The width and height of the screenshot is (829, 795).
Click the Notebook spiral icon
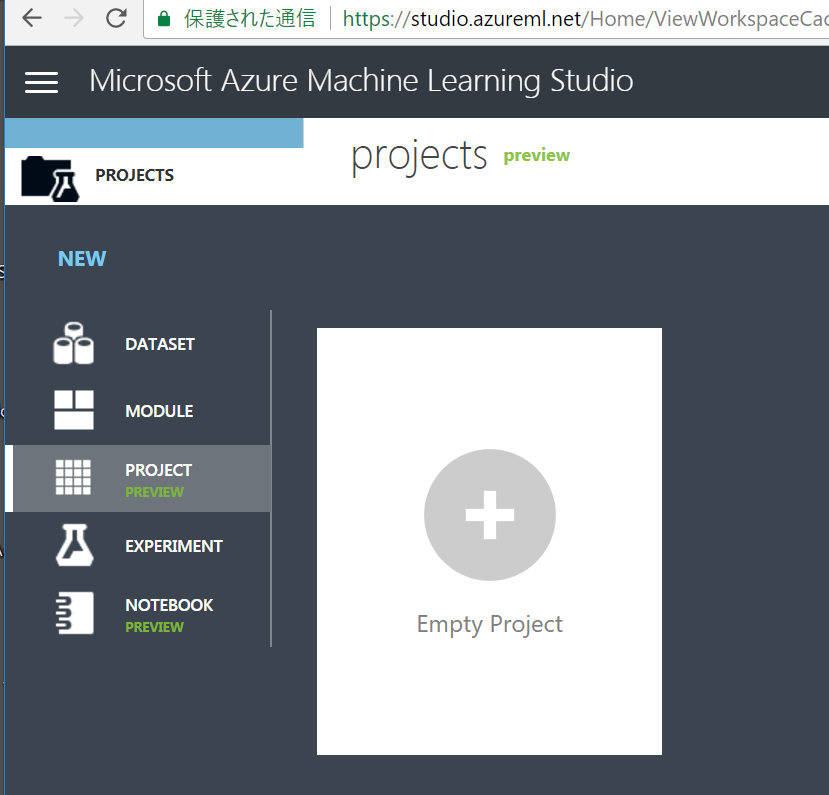75,613
